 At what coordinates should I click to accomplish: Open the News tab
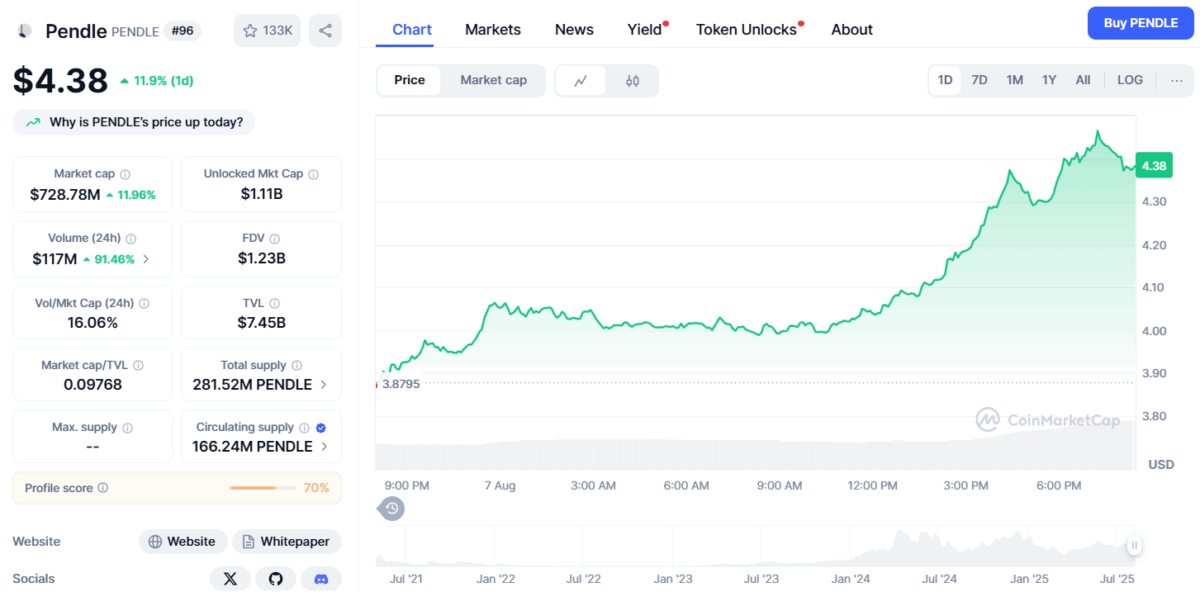574,29
